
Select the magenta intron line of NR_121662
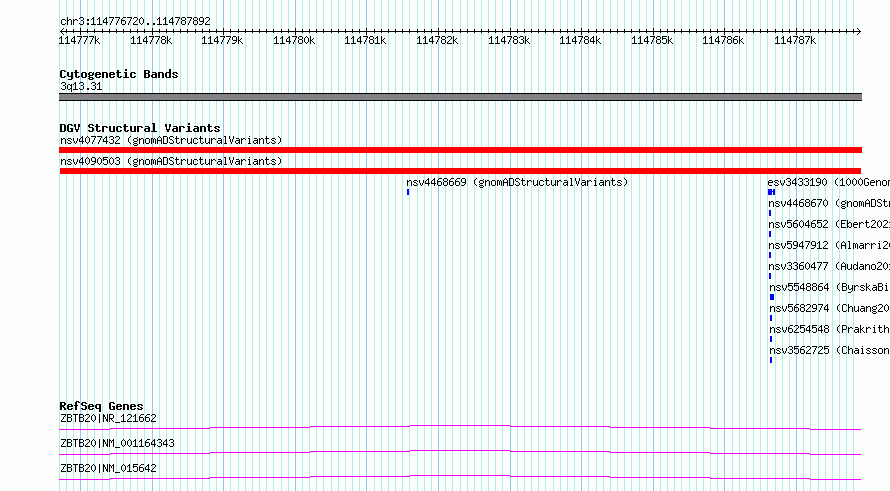point(460,427)
